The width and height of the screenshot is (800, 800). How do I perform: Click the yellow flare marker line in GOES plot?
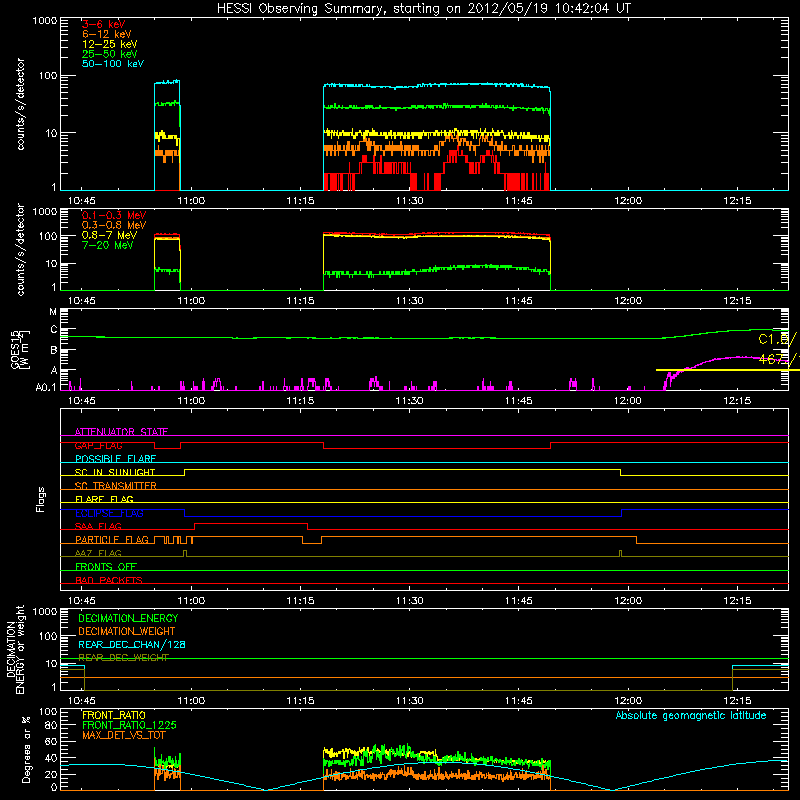pos(728,369)
